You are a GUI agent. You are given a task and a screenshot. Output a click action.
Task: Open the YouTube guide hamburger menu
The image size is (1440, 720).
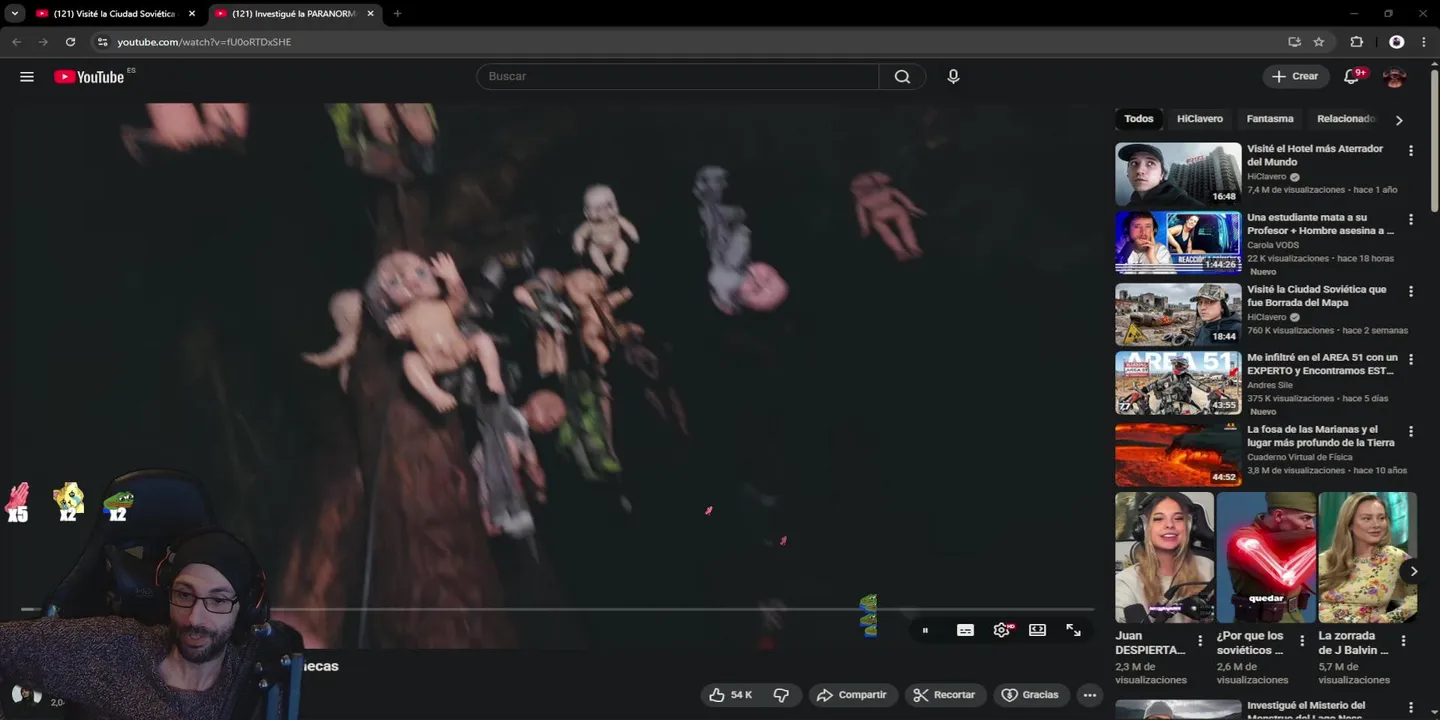[x=27, y=77]
